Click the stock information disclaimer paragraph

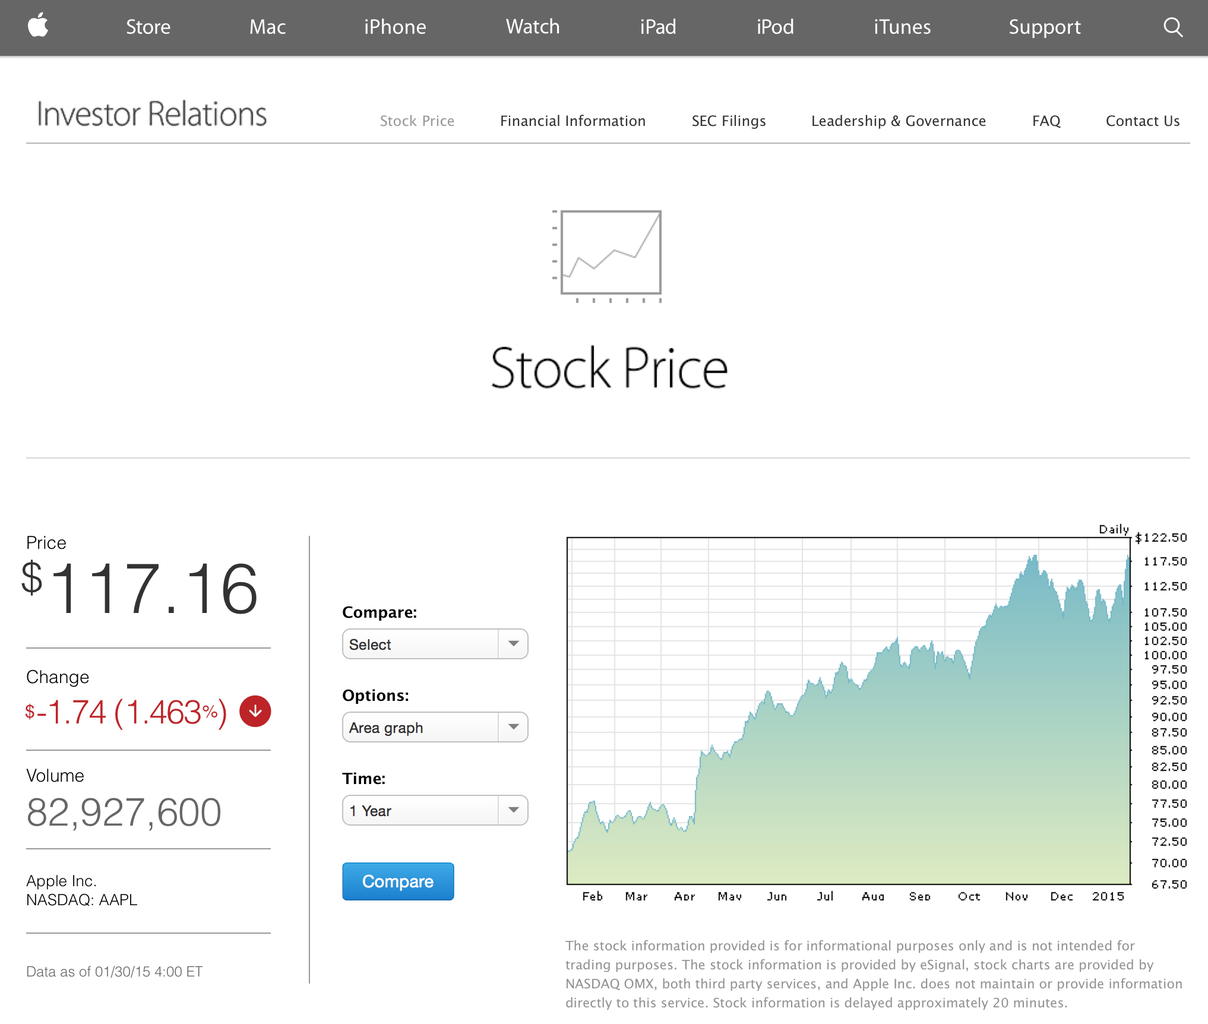pos(874,974)
